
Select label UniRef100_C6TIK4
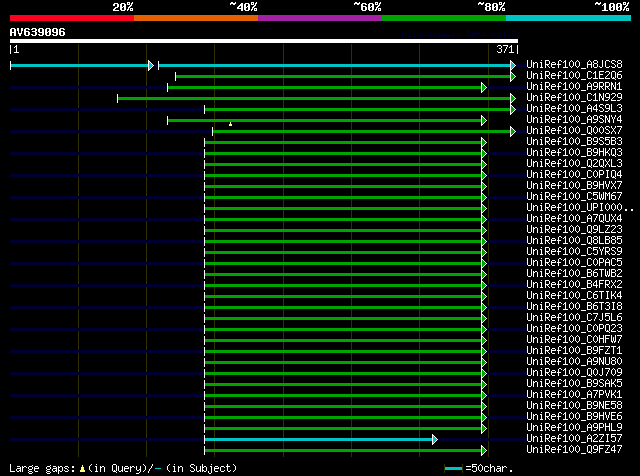click(574, 296)
